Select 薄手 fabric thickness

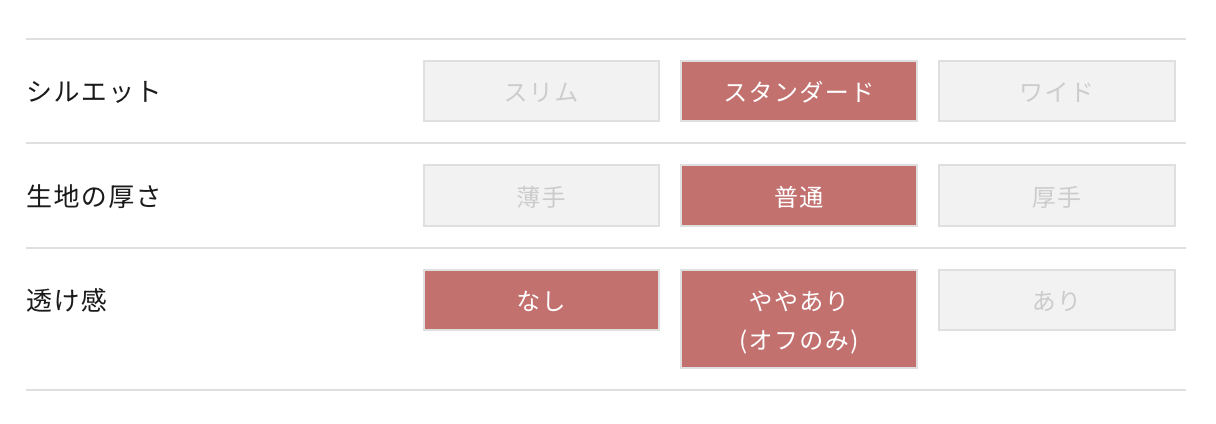pyautogui.click(x=541, y=196)
